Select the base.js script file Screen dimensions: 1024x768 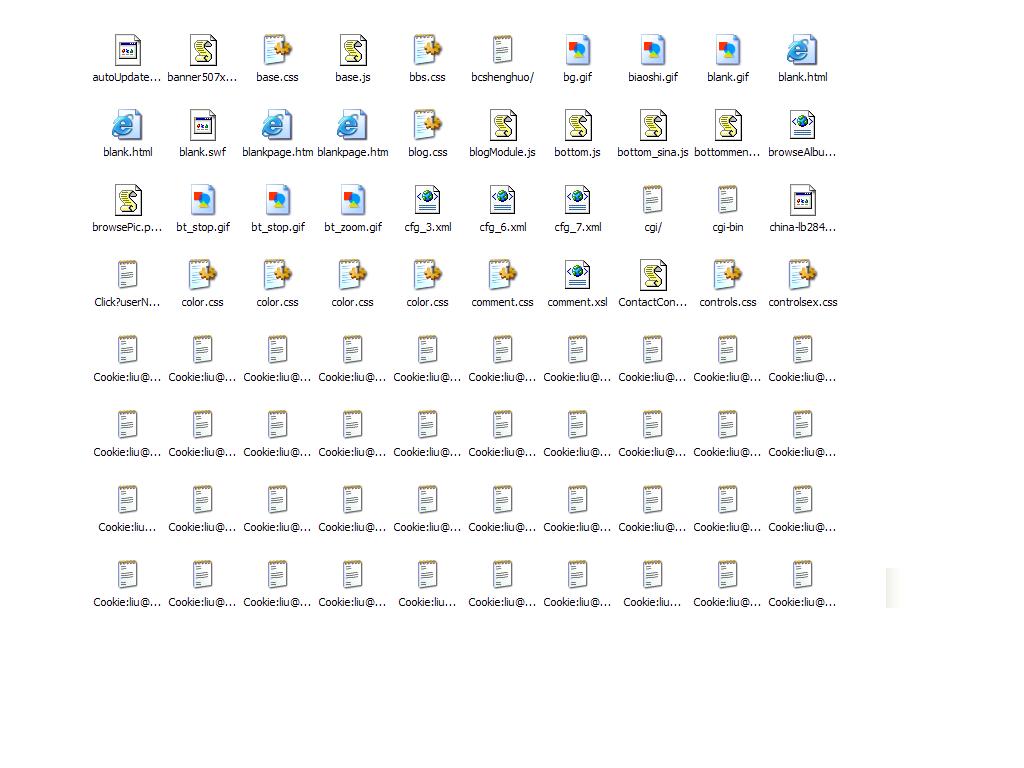pos(352,51)
